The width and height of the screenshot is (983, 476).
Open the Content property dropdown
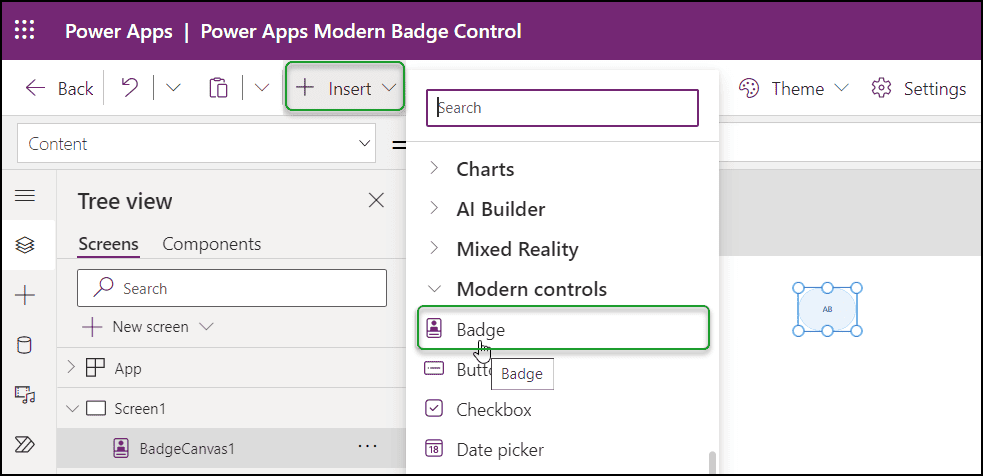pyautogui.click(x=196, y=144)
